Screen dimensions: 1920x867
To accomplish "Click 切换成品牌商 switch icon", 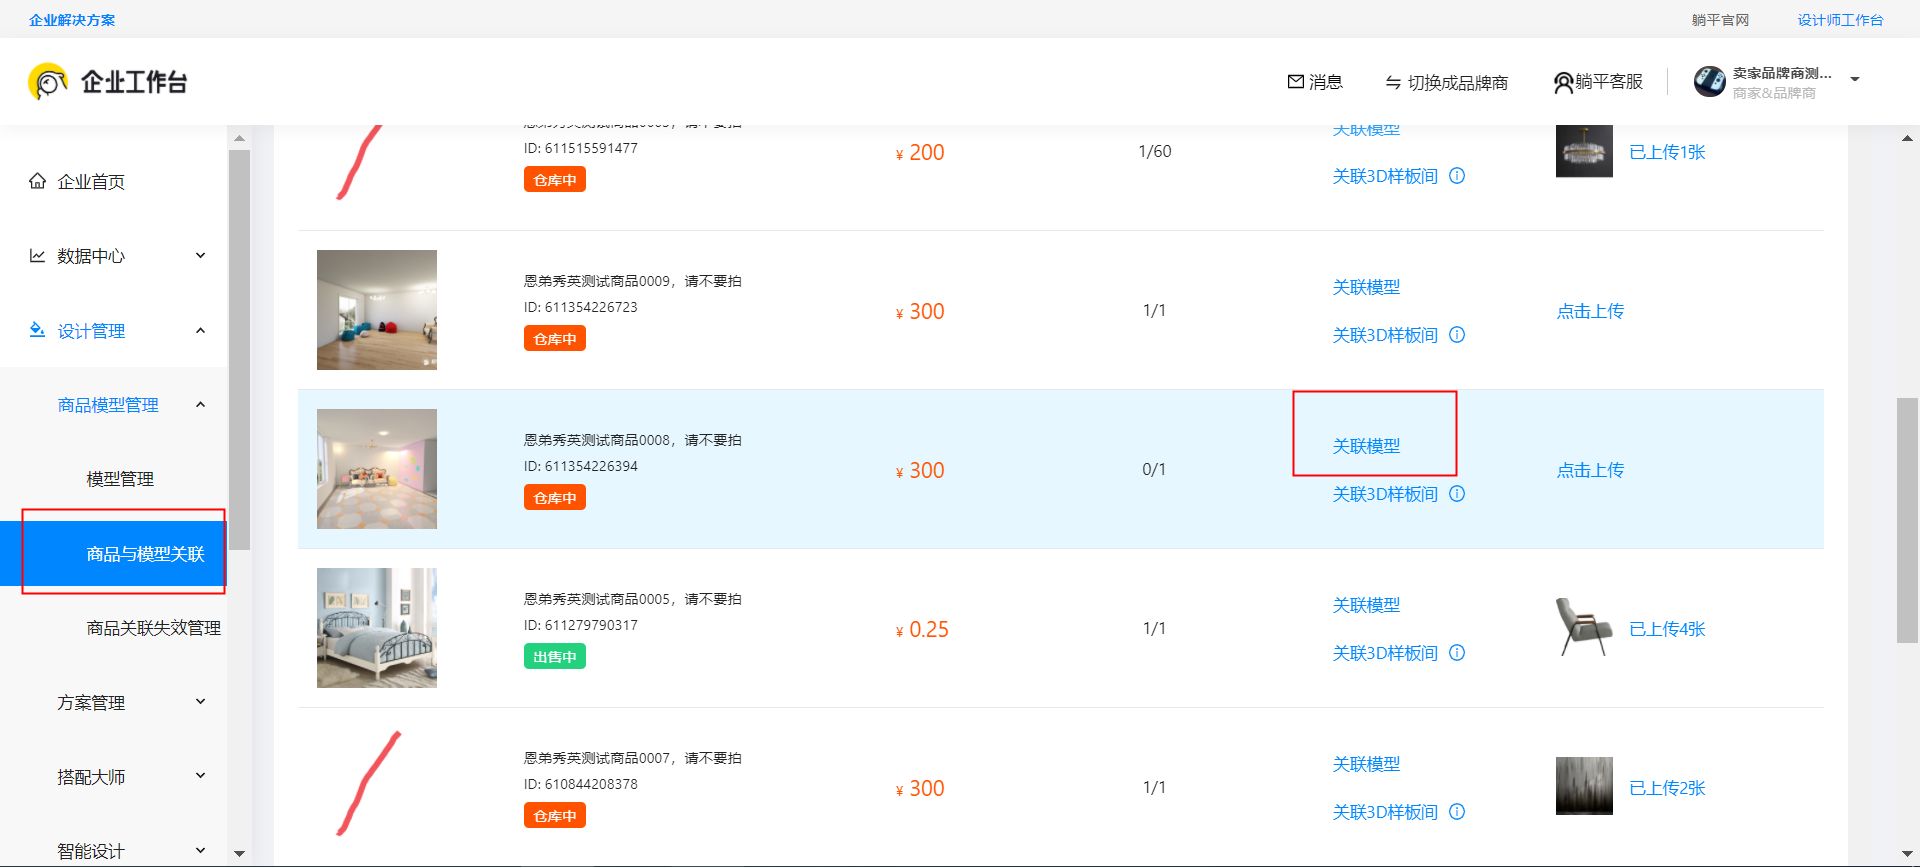I will click(1393, 83).
